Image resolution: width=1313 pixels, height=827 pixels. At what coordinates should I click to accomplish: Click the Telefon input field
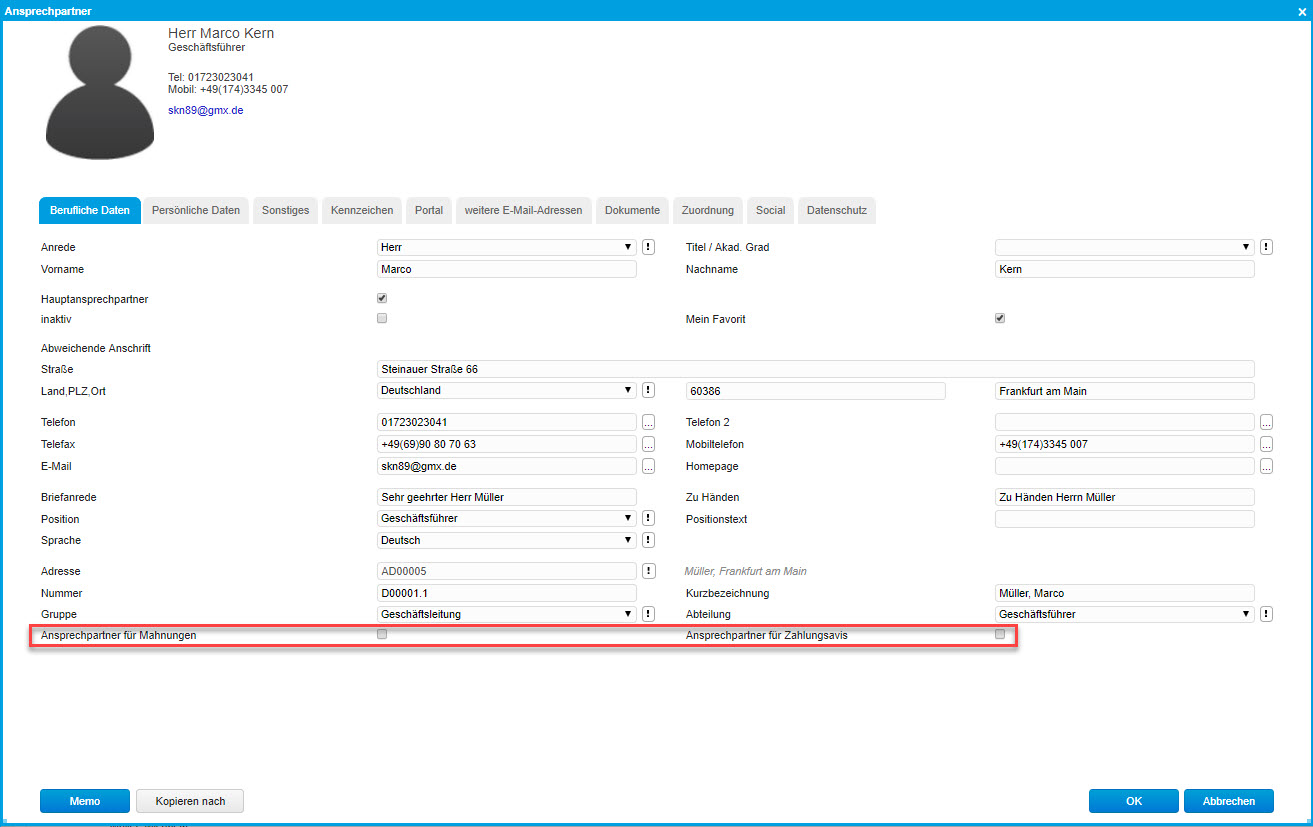[507, 422]
